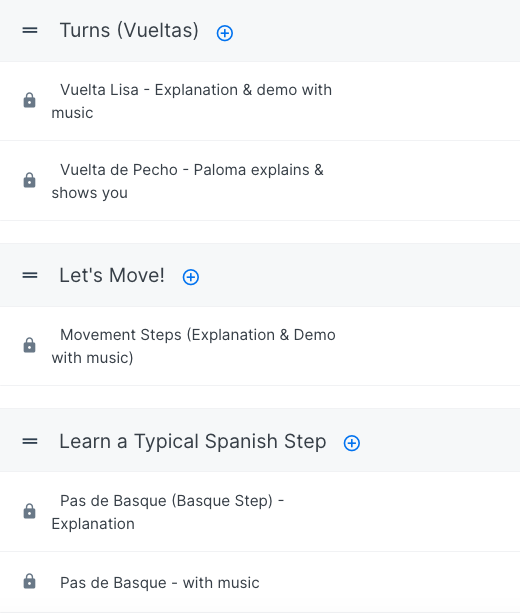520x613 pixels.
Task: Open Pas de Basque (Basque Step) - Explanation
Action: [168, 512]
